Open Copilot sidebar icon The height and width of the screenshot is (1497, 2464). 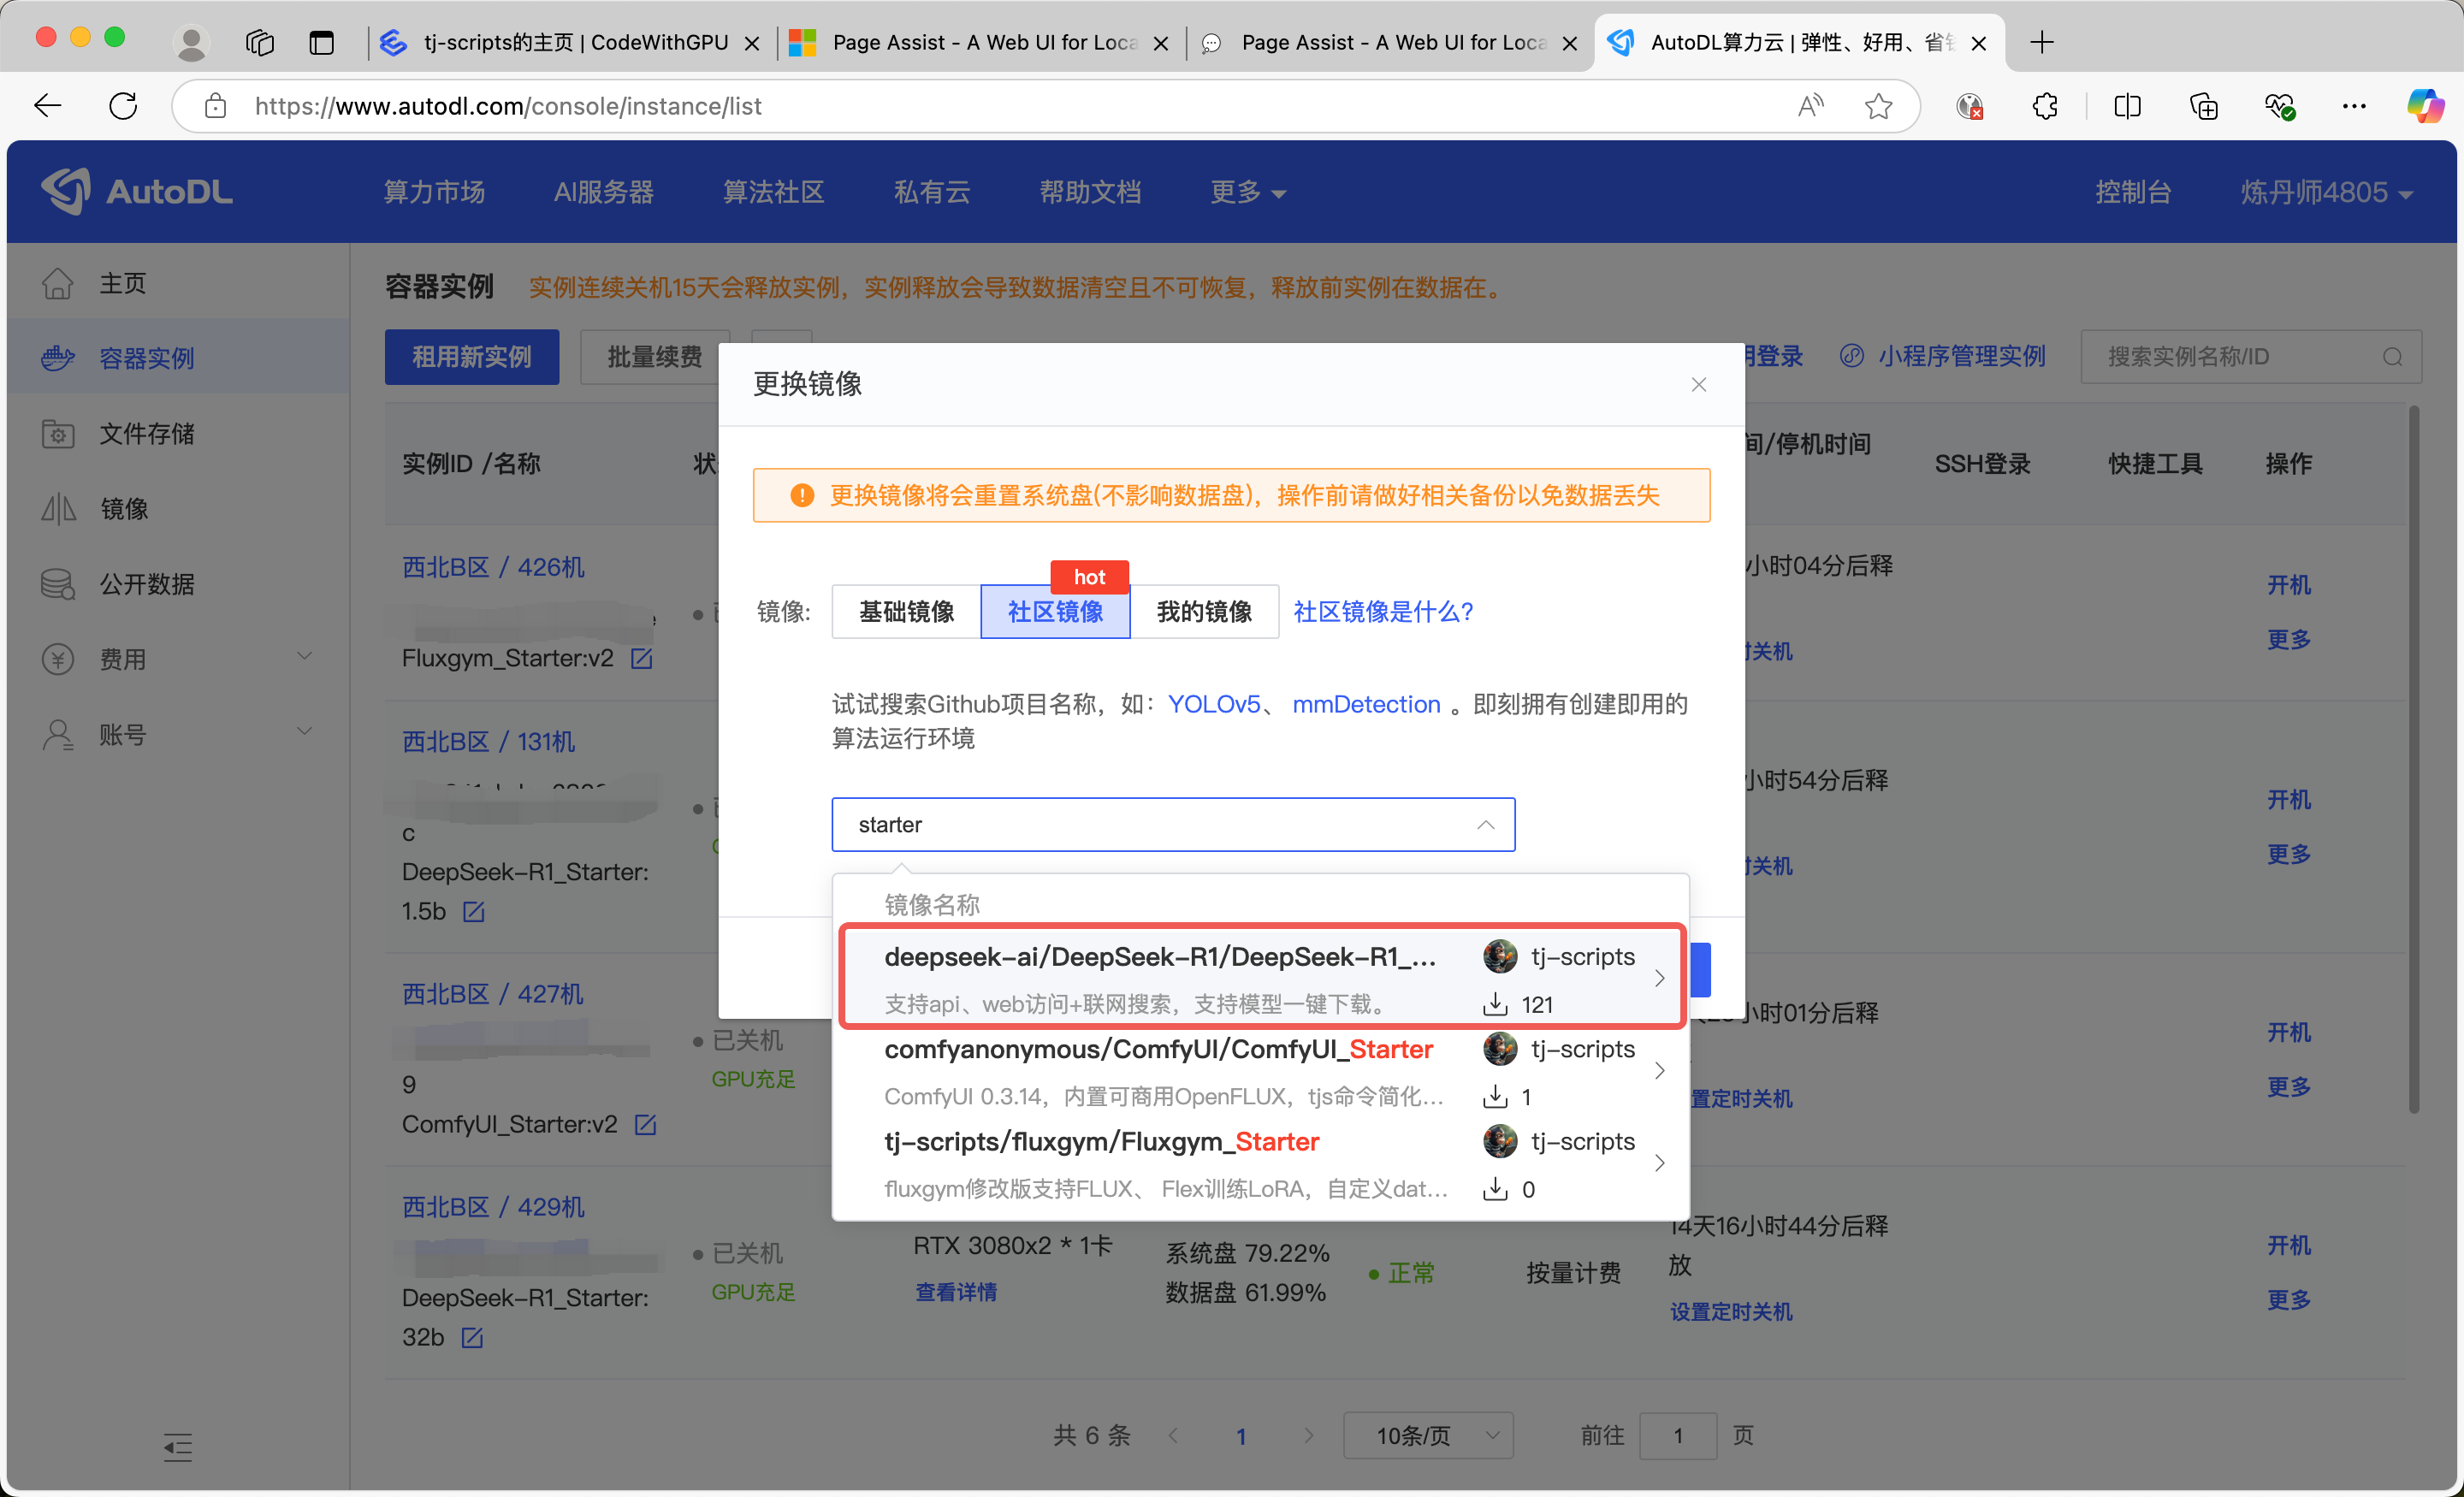coord(2425,106)
